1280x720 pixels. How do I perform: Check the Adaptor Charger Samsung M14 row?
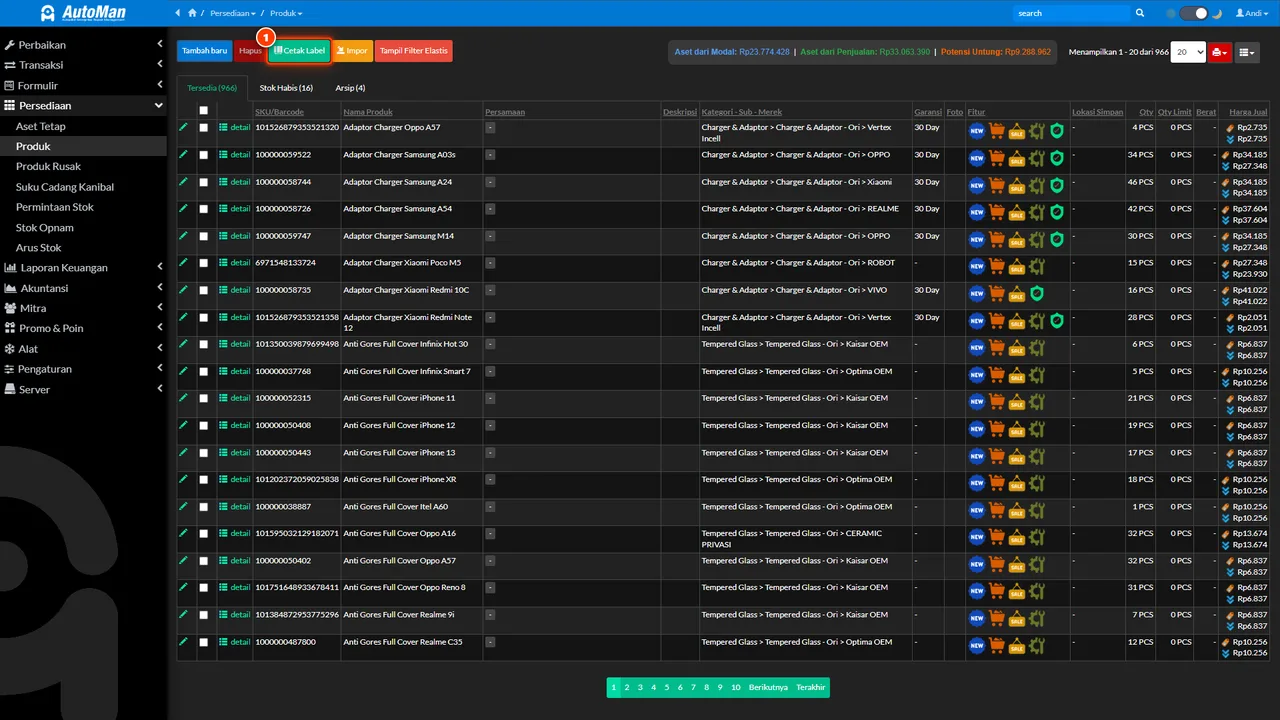point(204,236)
